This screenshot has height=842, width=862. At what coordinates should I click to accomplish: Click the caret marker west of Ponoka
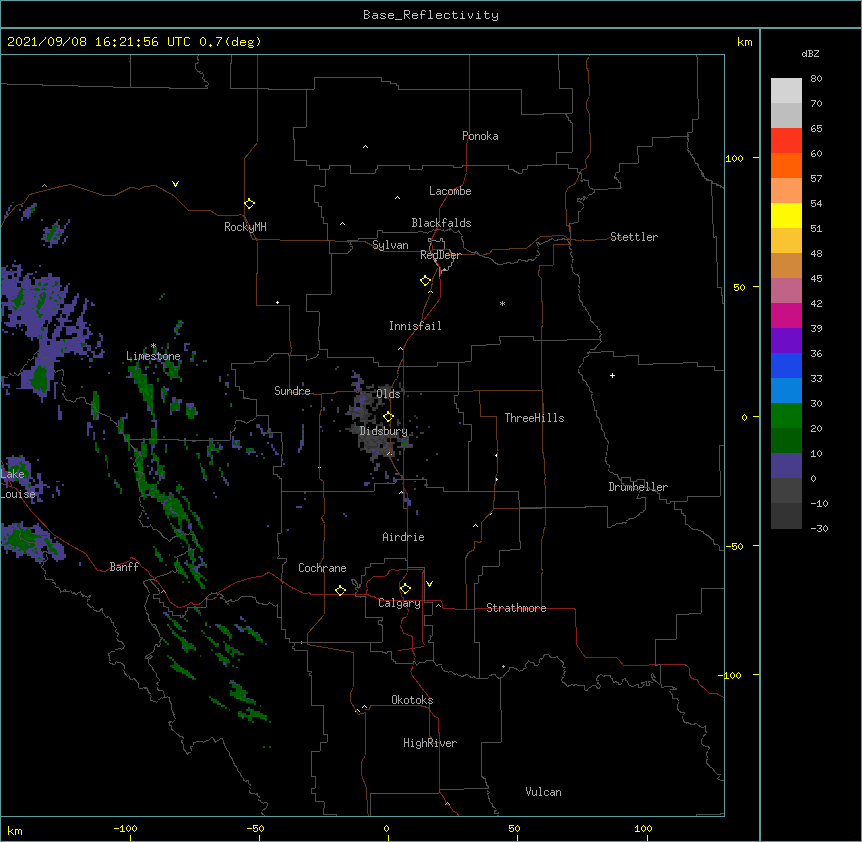[366, 147]
